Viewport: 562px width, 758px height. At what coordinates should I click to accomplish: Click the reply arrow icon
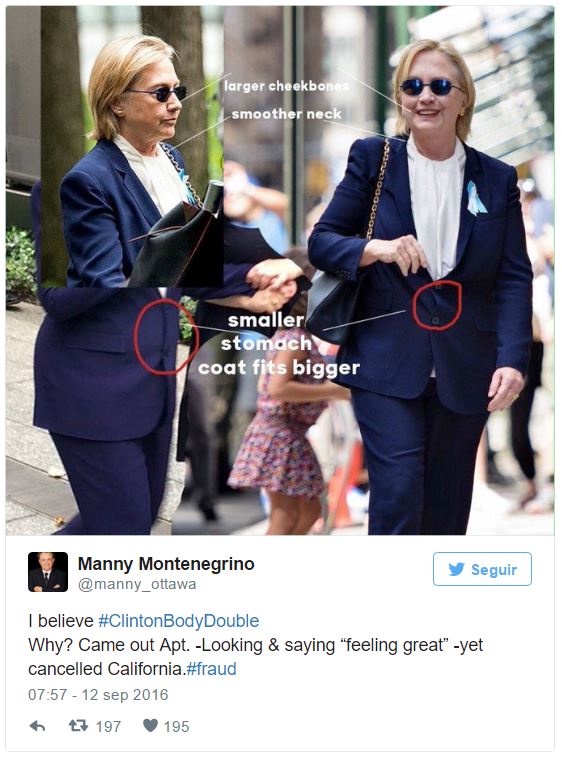37,726
